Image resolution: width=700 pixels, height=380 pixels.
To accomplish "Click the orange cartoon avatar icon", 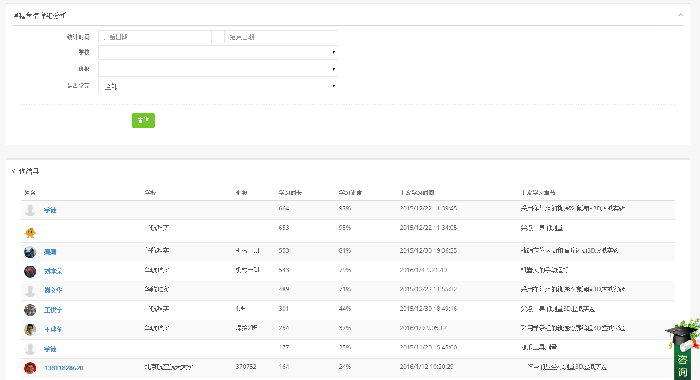I will click(x=30, y=233).
